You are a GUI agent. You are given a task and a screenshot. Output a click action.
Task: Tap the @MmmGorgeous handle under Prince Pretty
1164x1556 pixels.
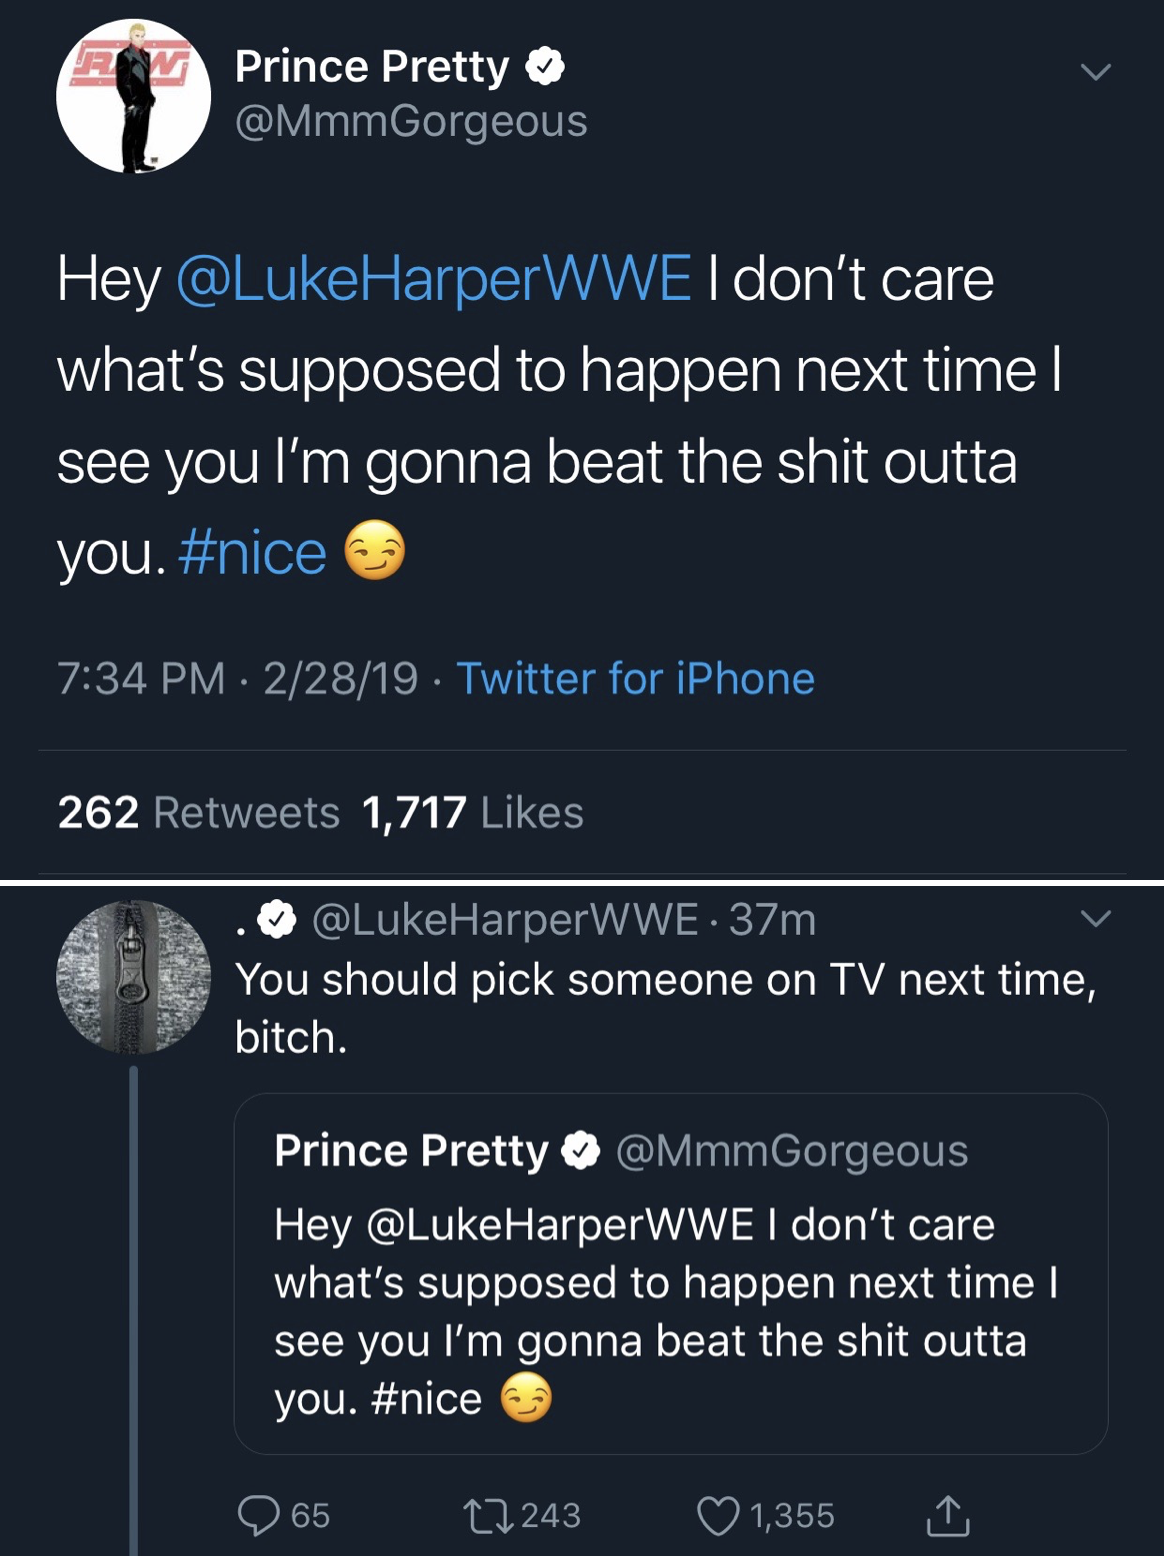pyautogui.click(x=411, y=121)
